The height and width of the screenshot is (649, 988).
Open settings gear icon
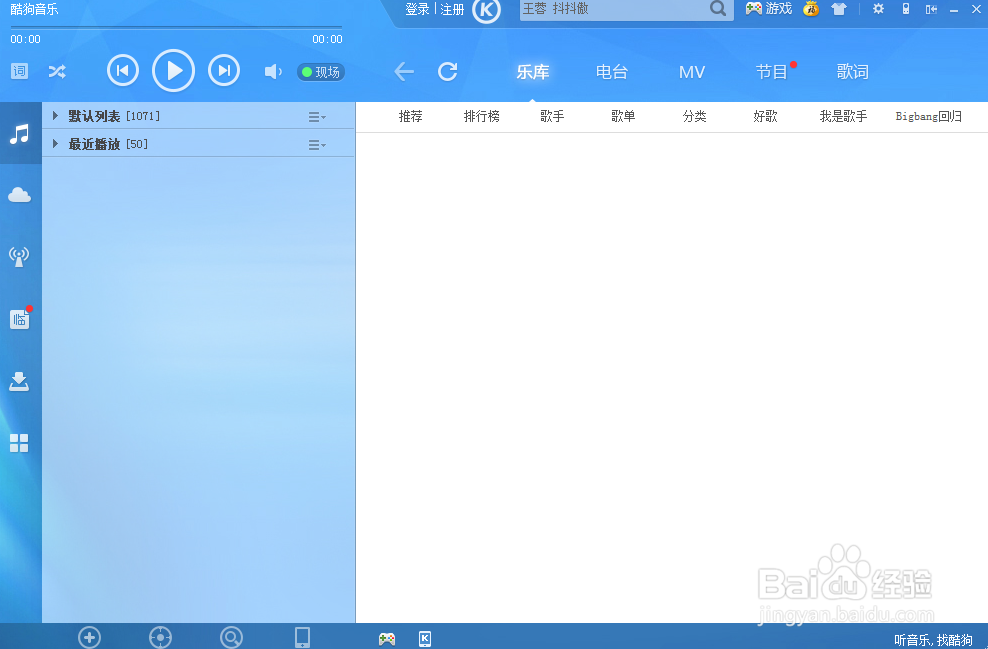click(x=878, y=9)
